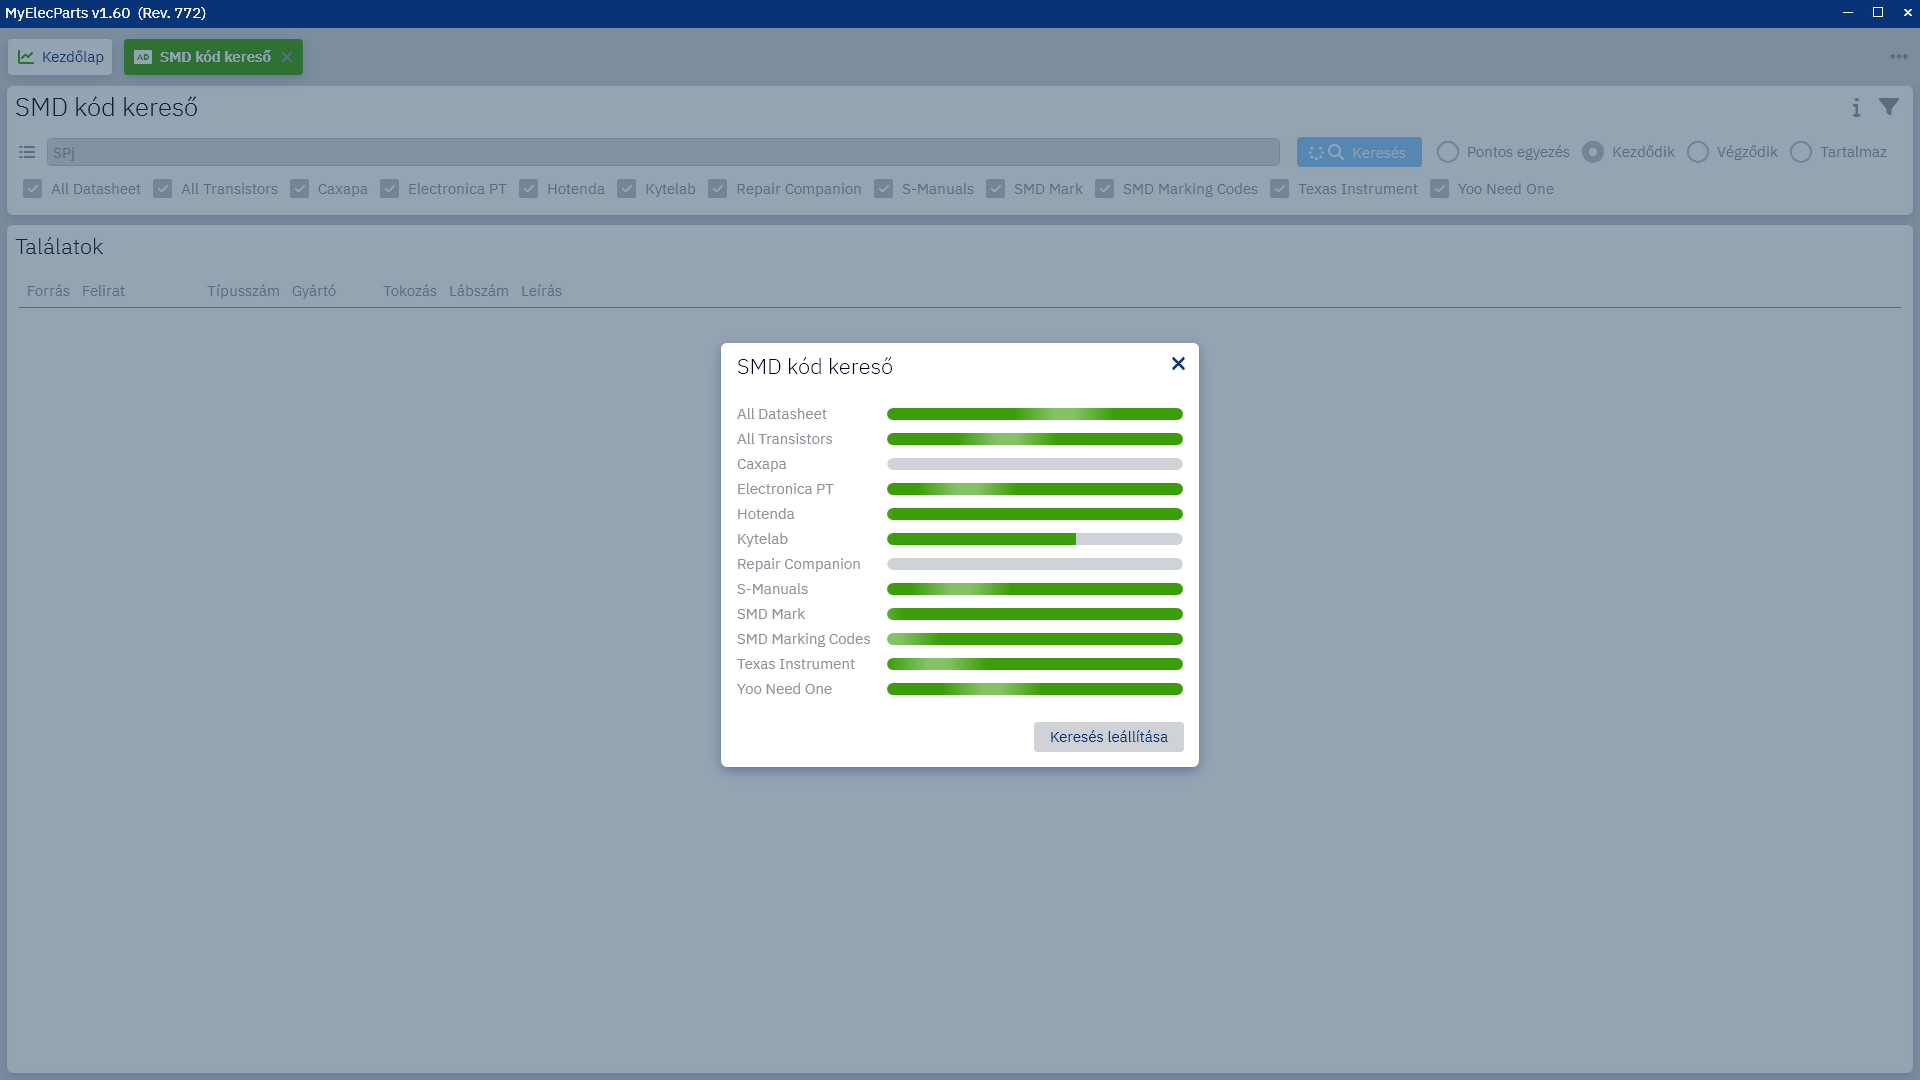Image resolution: width=1920 pixels, height=1080 pixels.
Task: Uncheck the All Datasheet checkbox
Action: [33, 189]
